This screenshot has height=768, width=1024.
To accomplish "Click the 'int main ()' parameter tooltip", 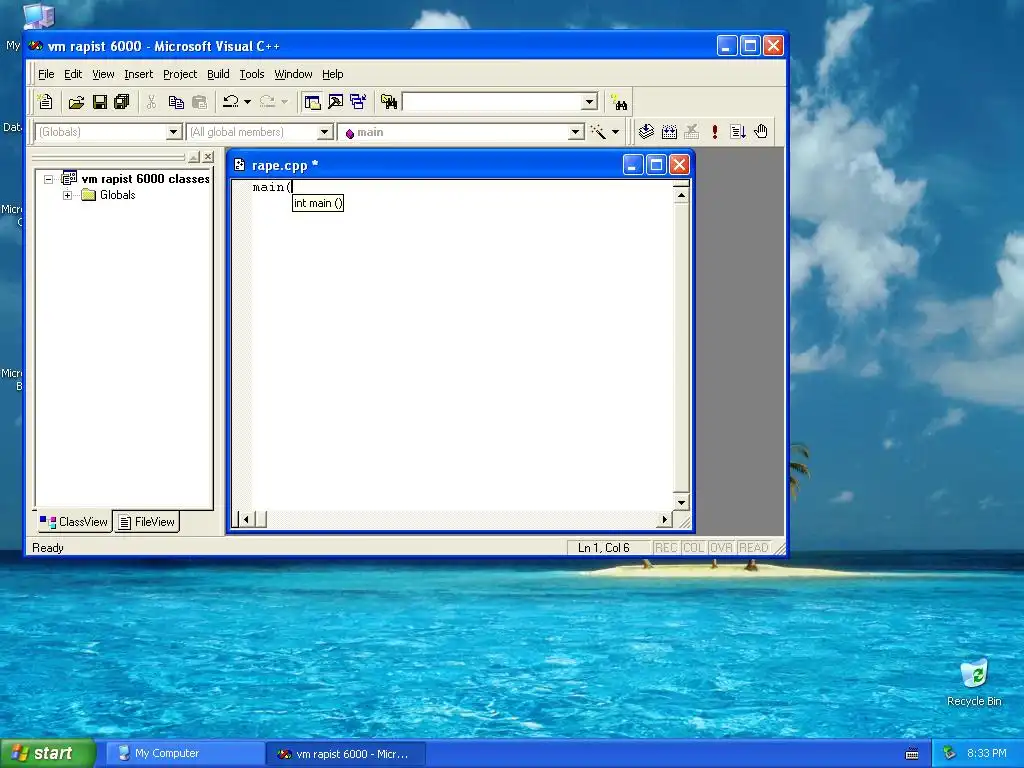I will click(x=317, y=203).
